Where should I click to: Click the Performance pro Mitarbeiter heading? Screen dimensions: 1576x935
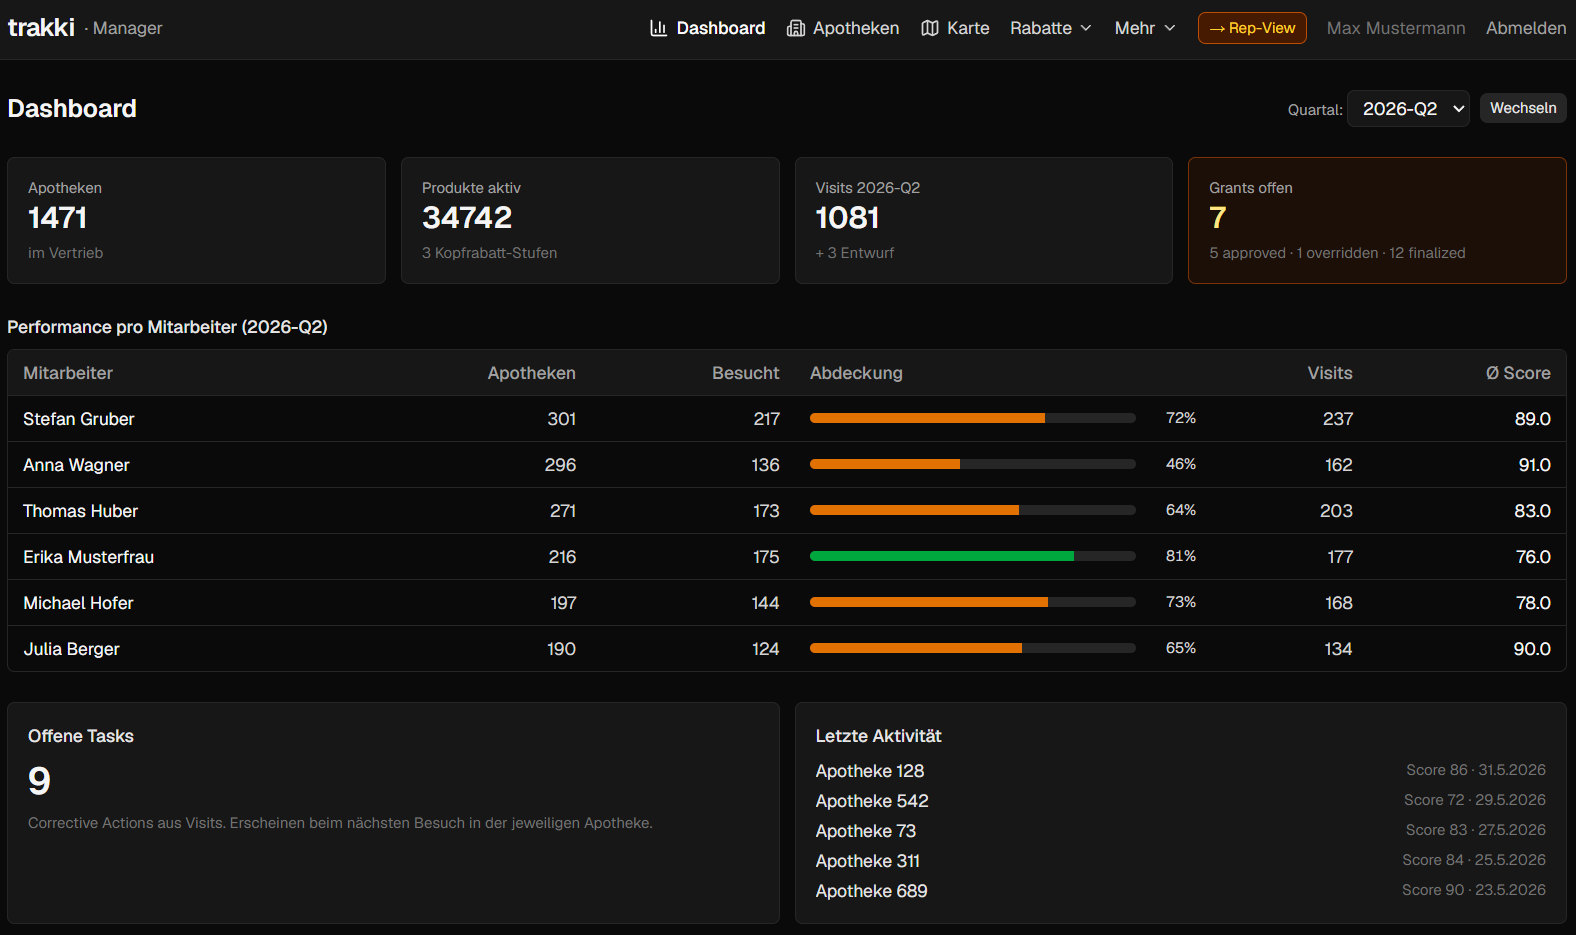pos(167,327)
